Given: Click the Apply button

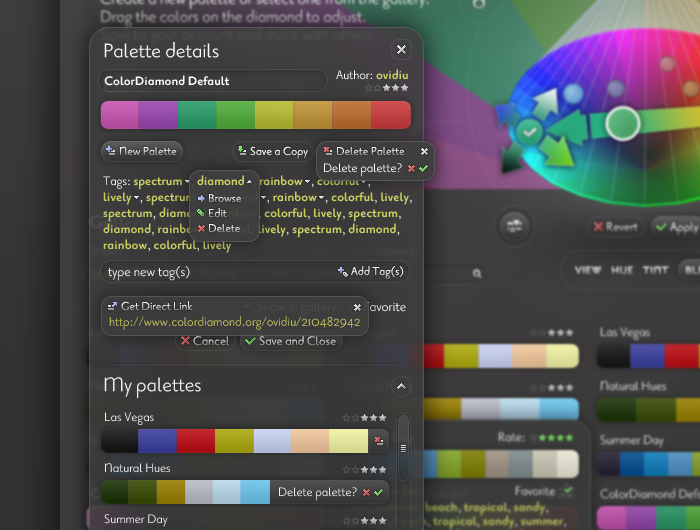Looking at the screenshot, I should (x=676, y=227).
